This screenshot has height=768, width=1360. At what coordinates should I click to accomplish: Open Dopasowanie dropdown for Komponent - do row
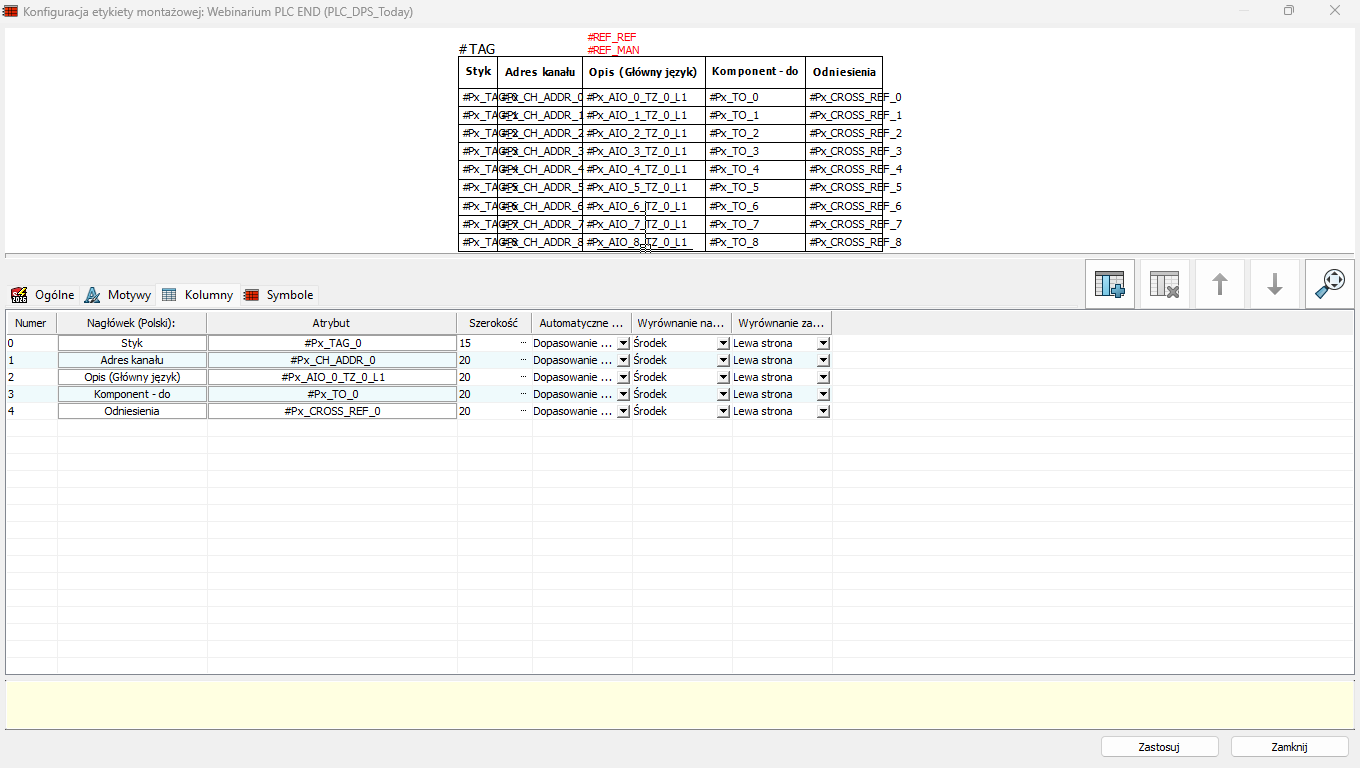click(623, 394)
